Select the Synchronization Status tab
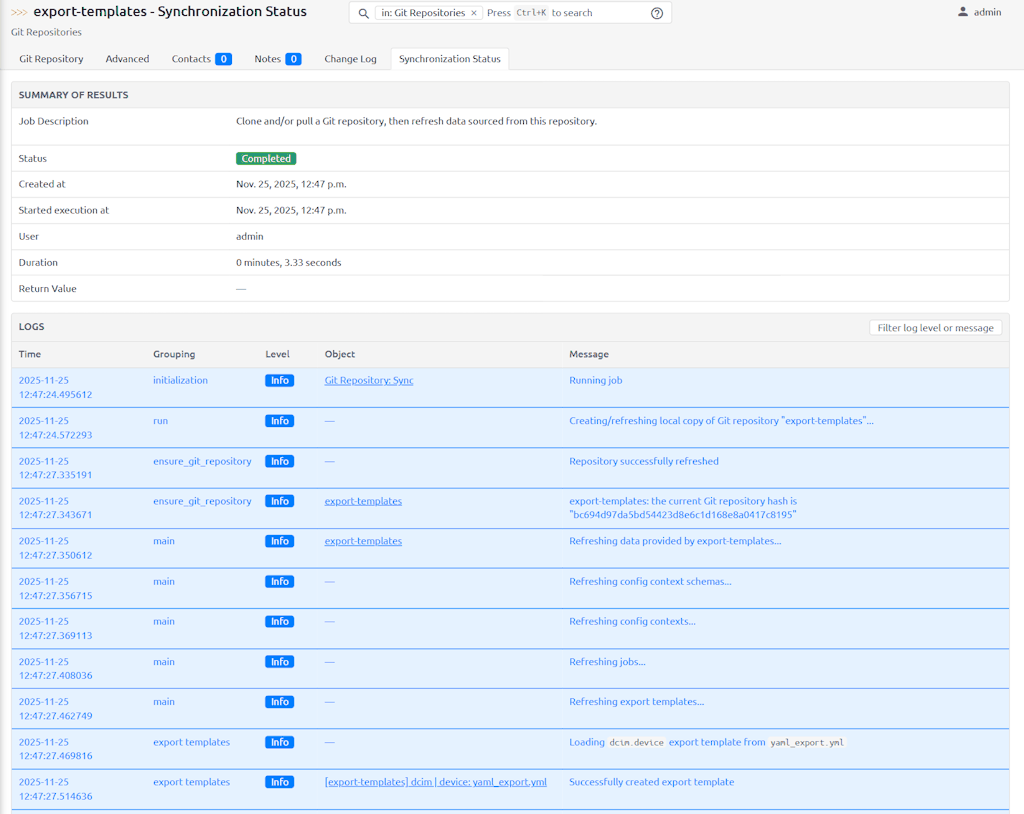The height and width of the screenshot is (814, 1024). click(x=449, y=59)
